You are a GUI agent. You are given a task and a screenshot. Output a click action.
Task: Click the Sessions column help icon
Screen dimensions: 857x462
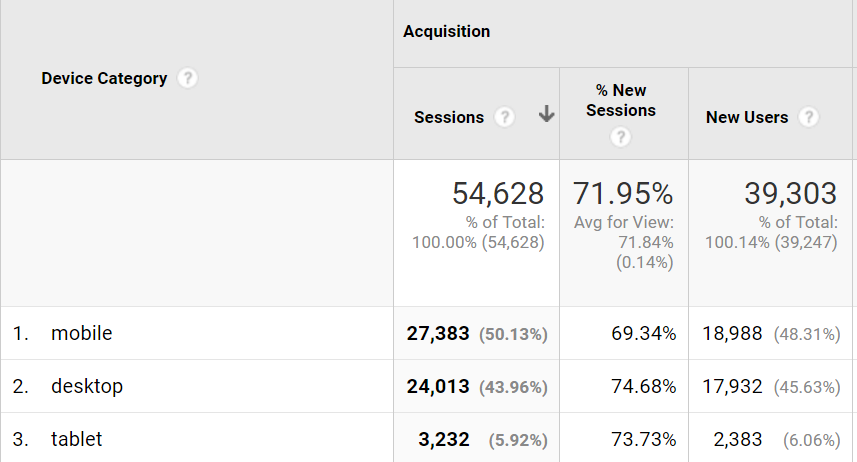click(505, 117)
